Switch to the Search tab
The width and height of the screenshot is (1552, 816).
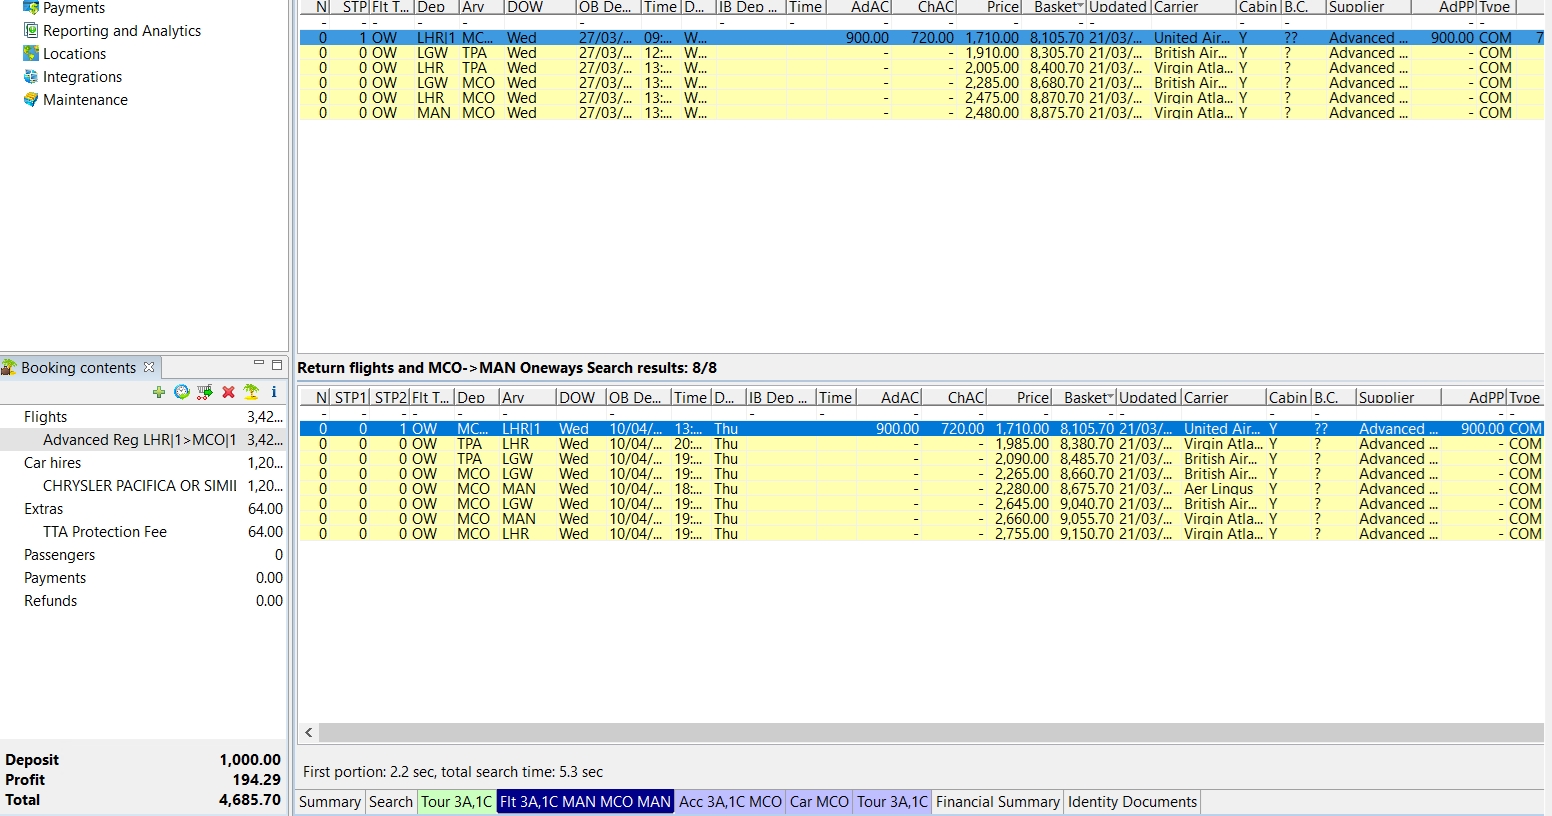coord(391,801)
